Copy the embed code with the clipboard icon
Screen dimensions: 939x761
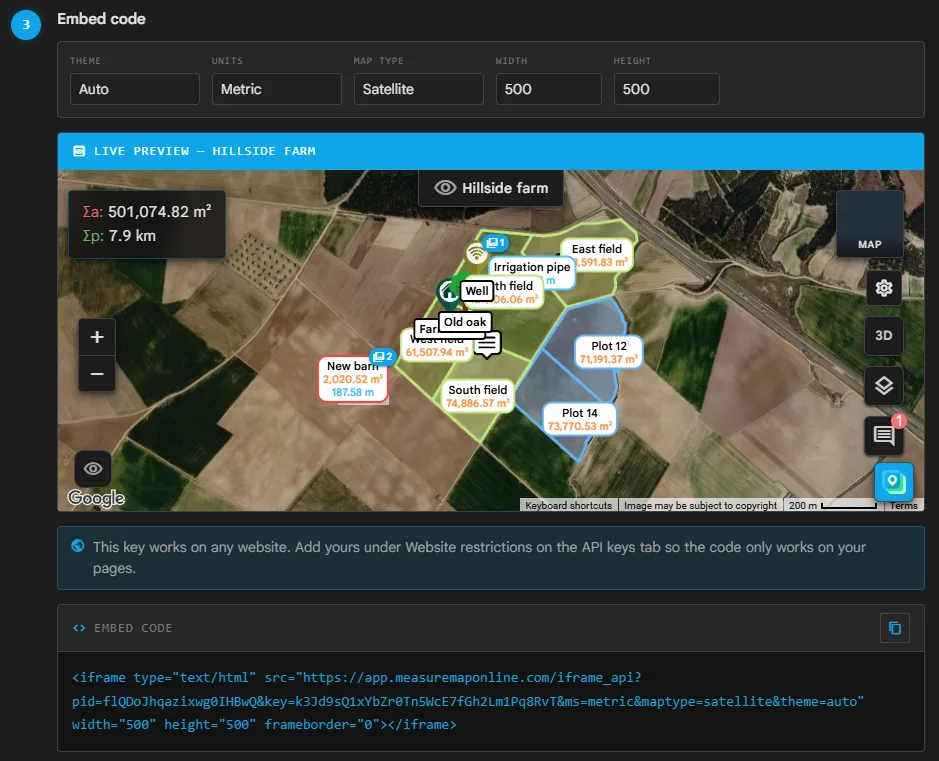tap(895, 628)
